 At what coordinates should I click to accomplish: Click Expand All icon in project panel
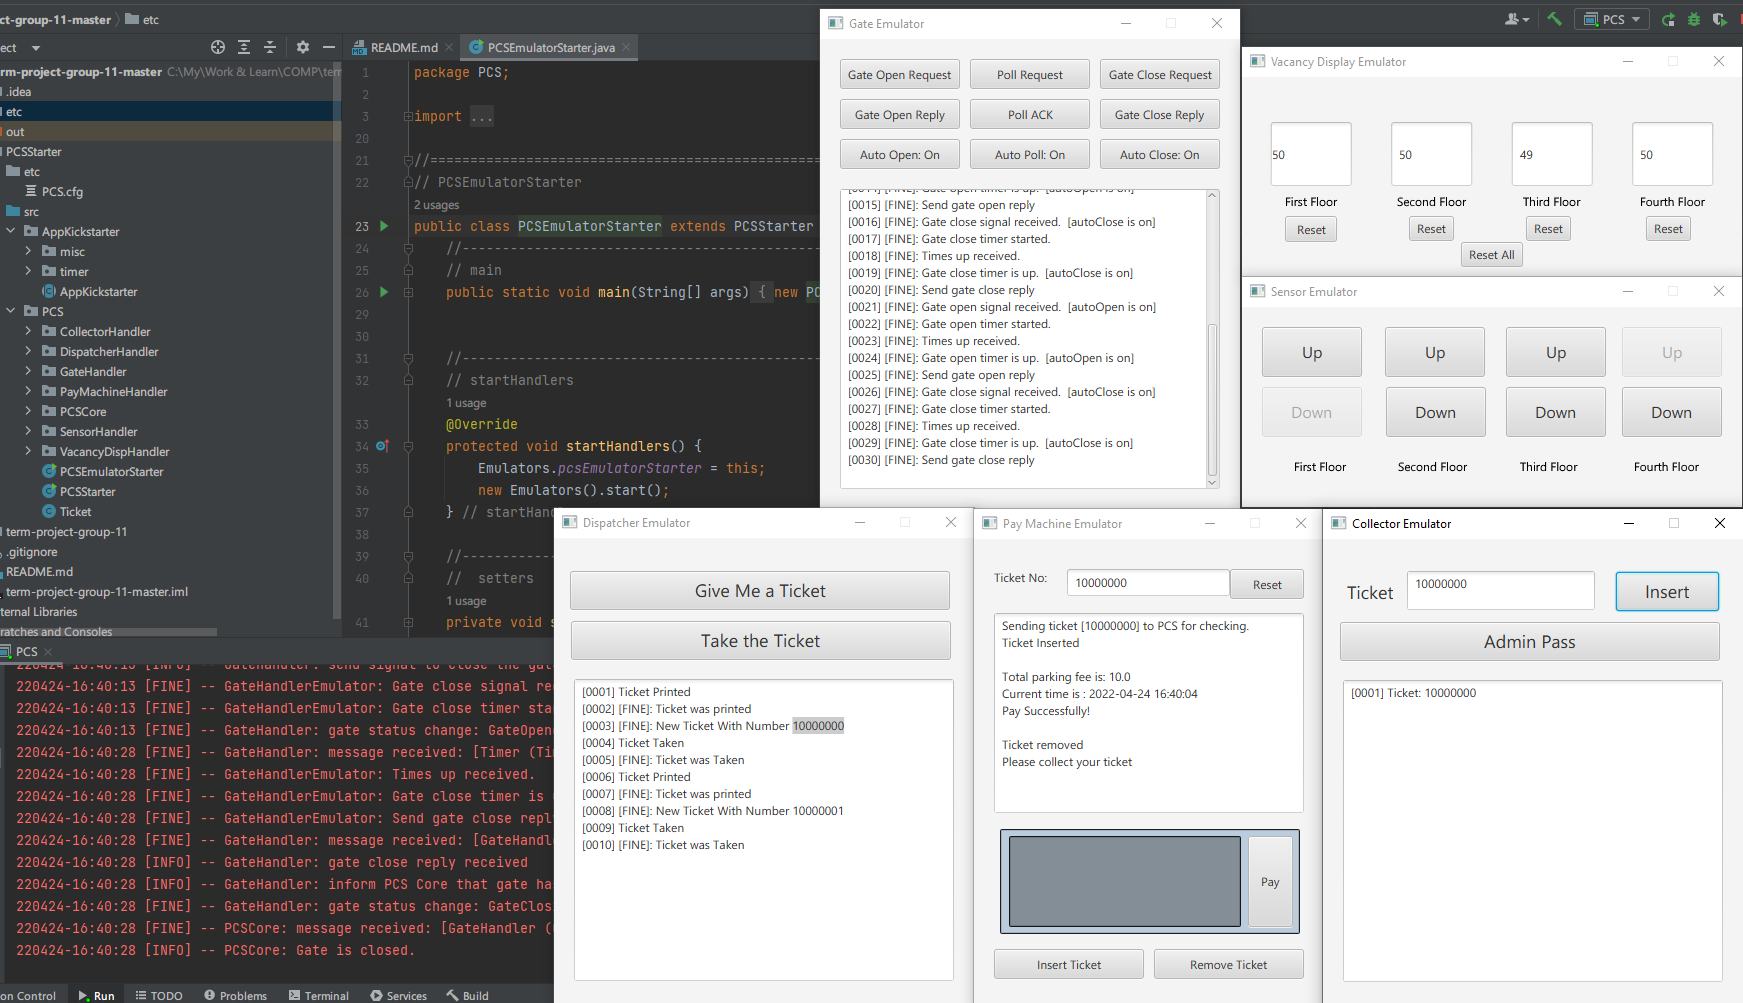click(244, 47)
